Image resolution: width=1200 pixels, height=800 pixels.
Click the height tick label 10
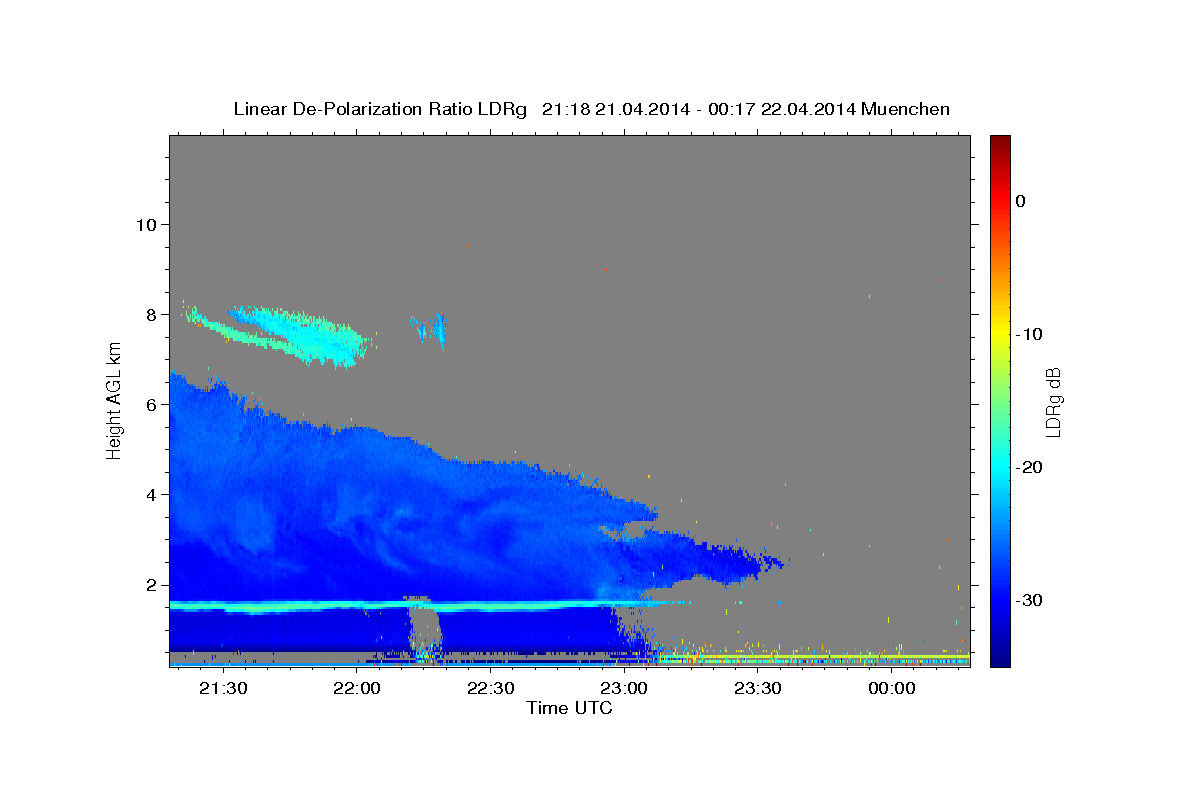pyautogui.click(x=147, y=224)
